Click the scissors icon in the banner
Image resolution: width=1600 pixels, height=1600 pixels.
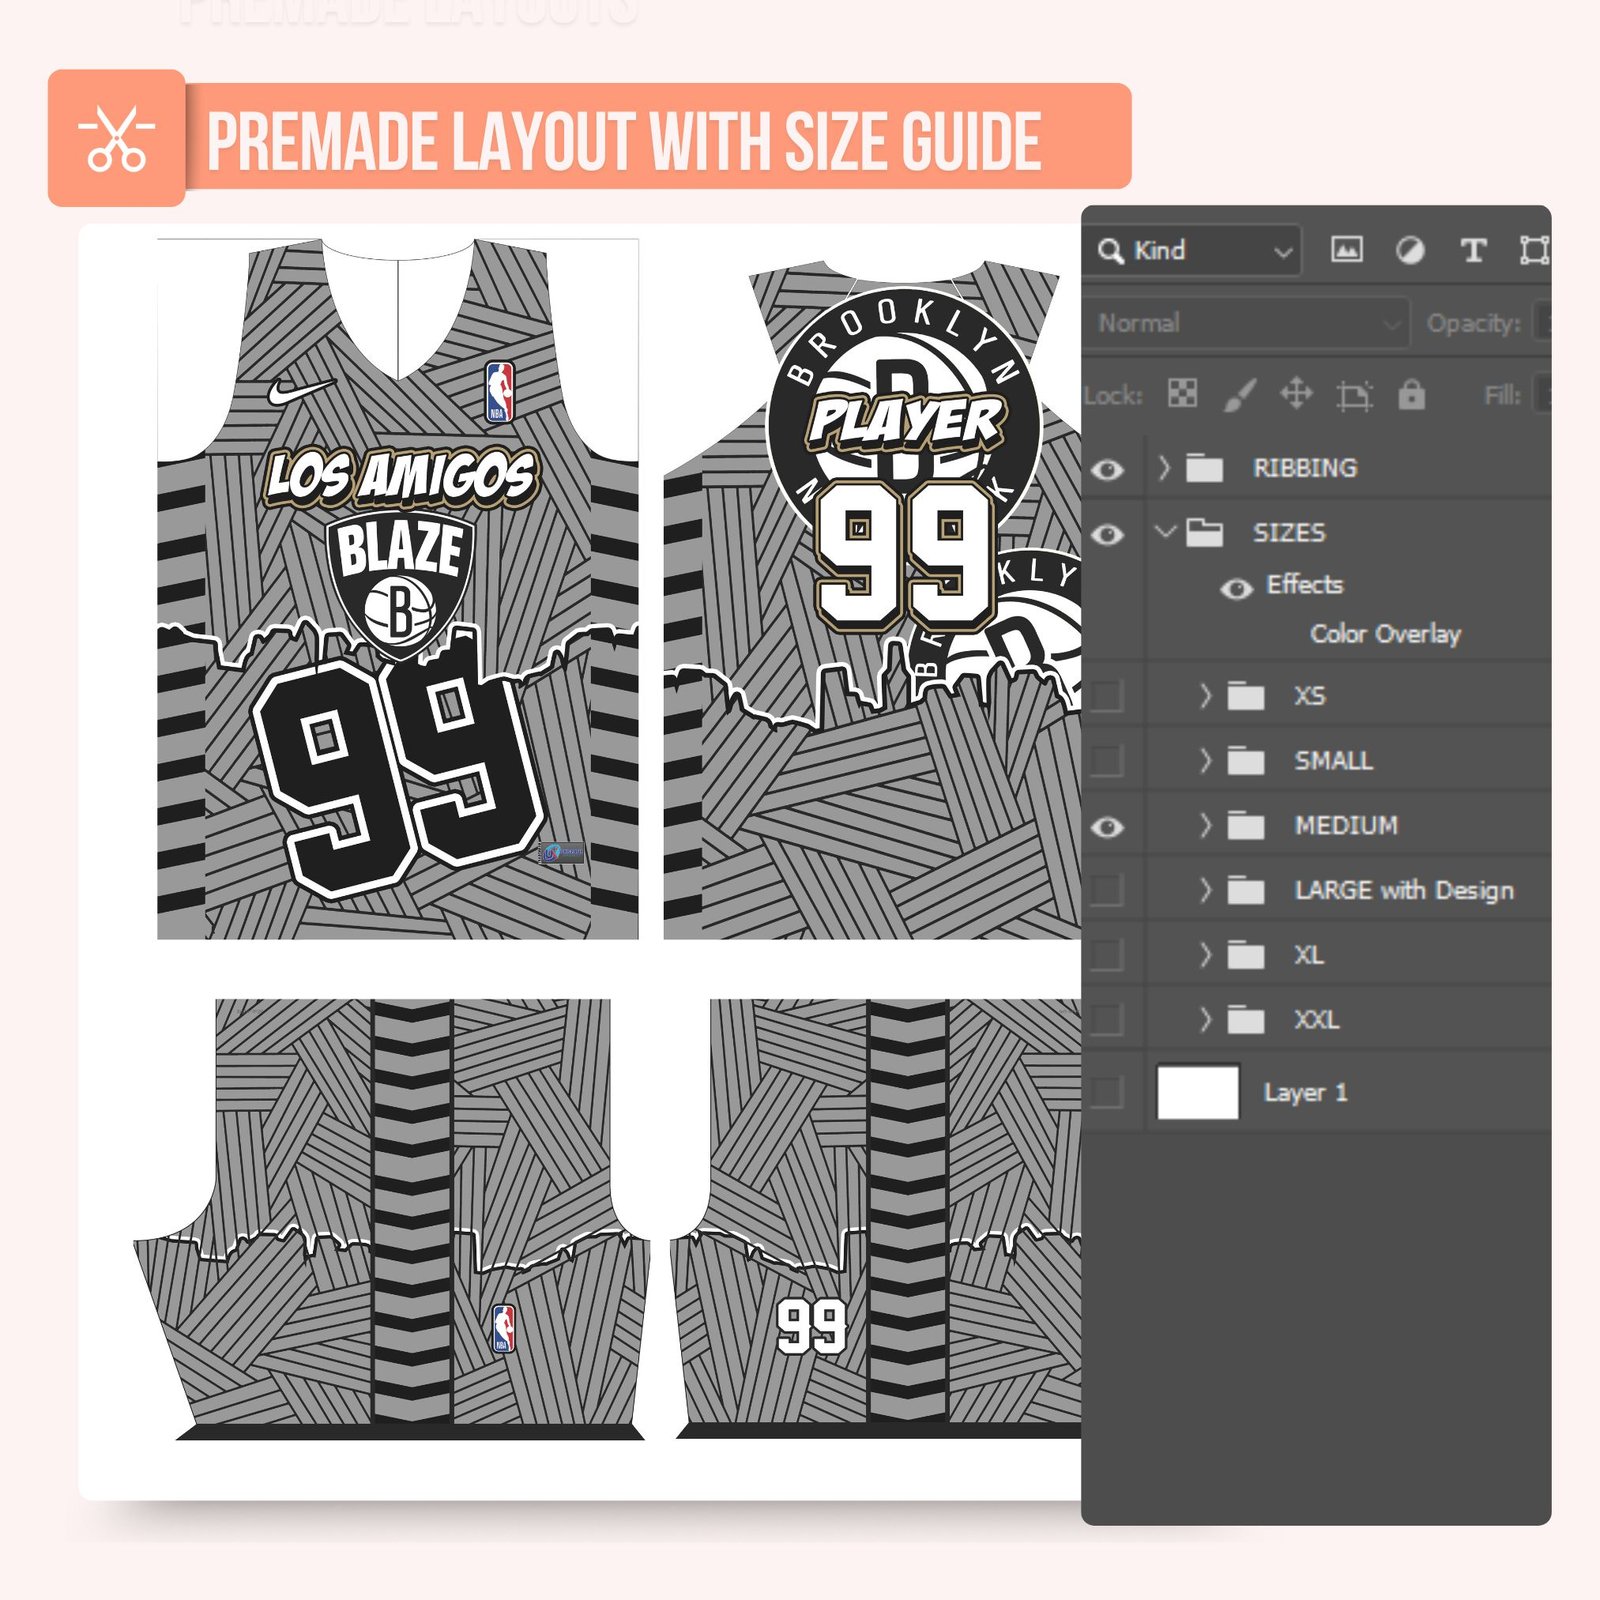click(x=117, y=139)
